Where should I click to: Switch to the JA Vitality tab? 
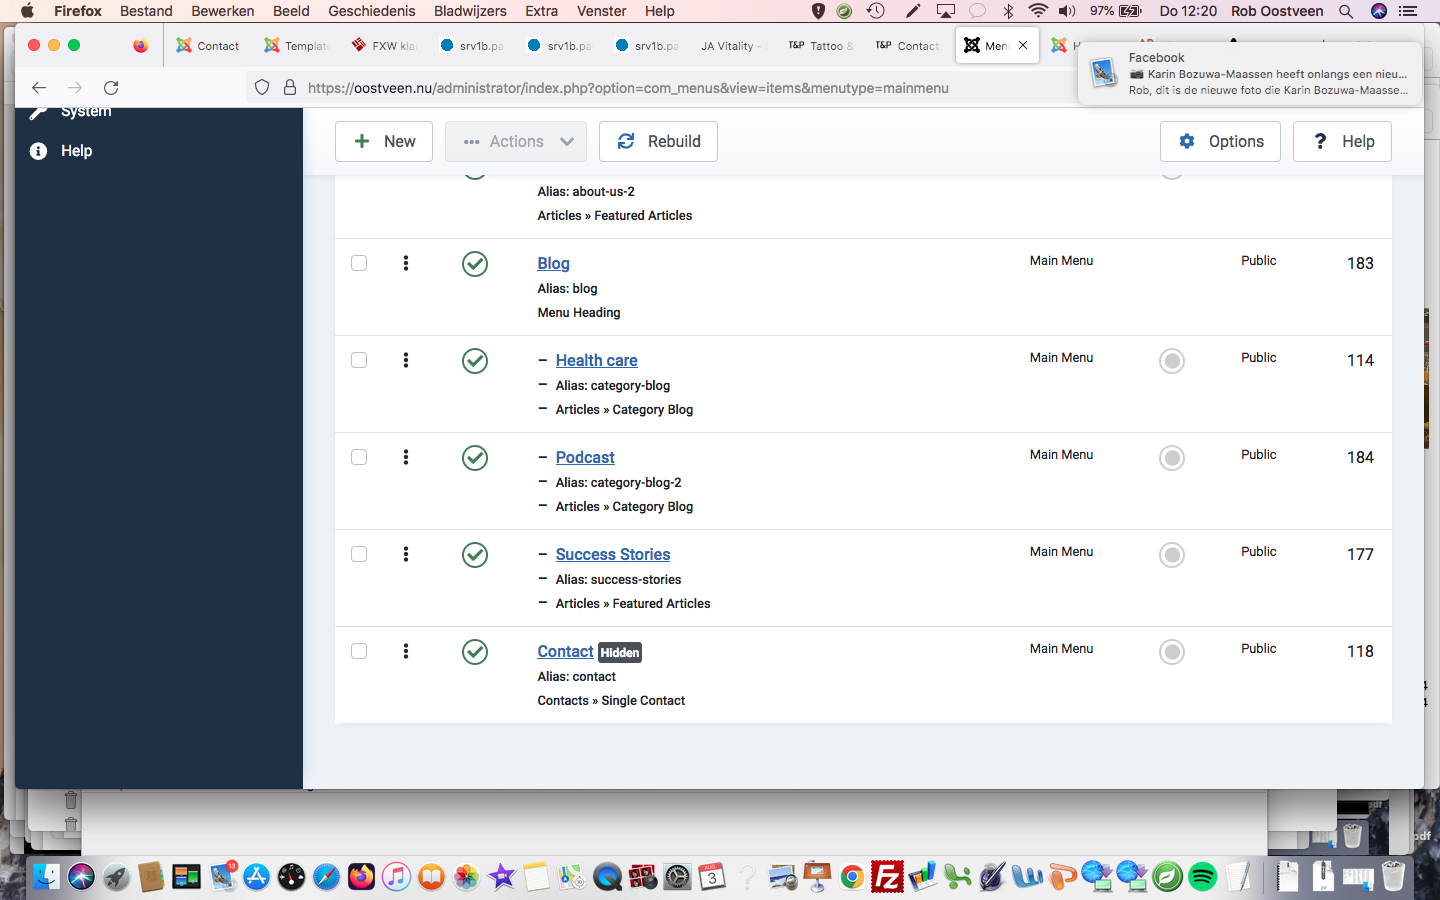[733, 46]
